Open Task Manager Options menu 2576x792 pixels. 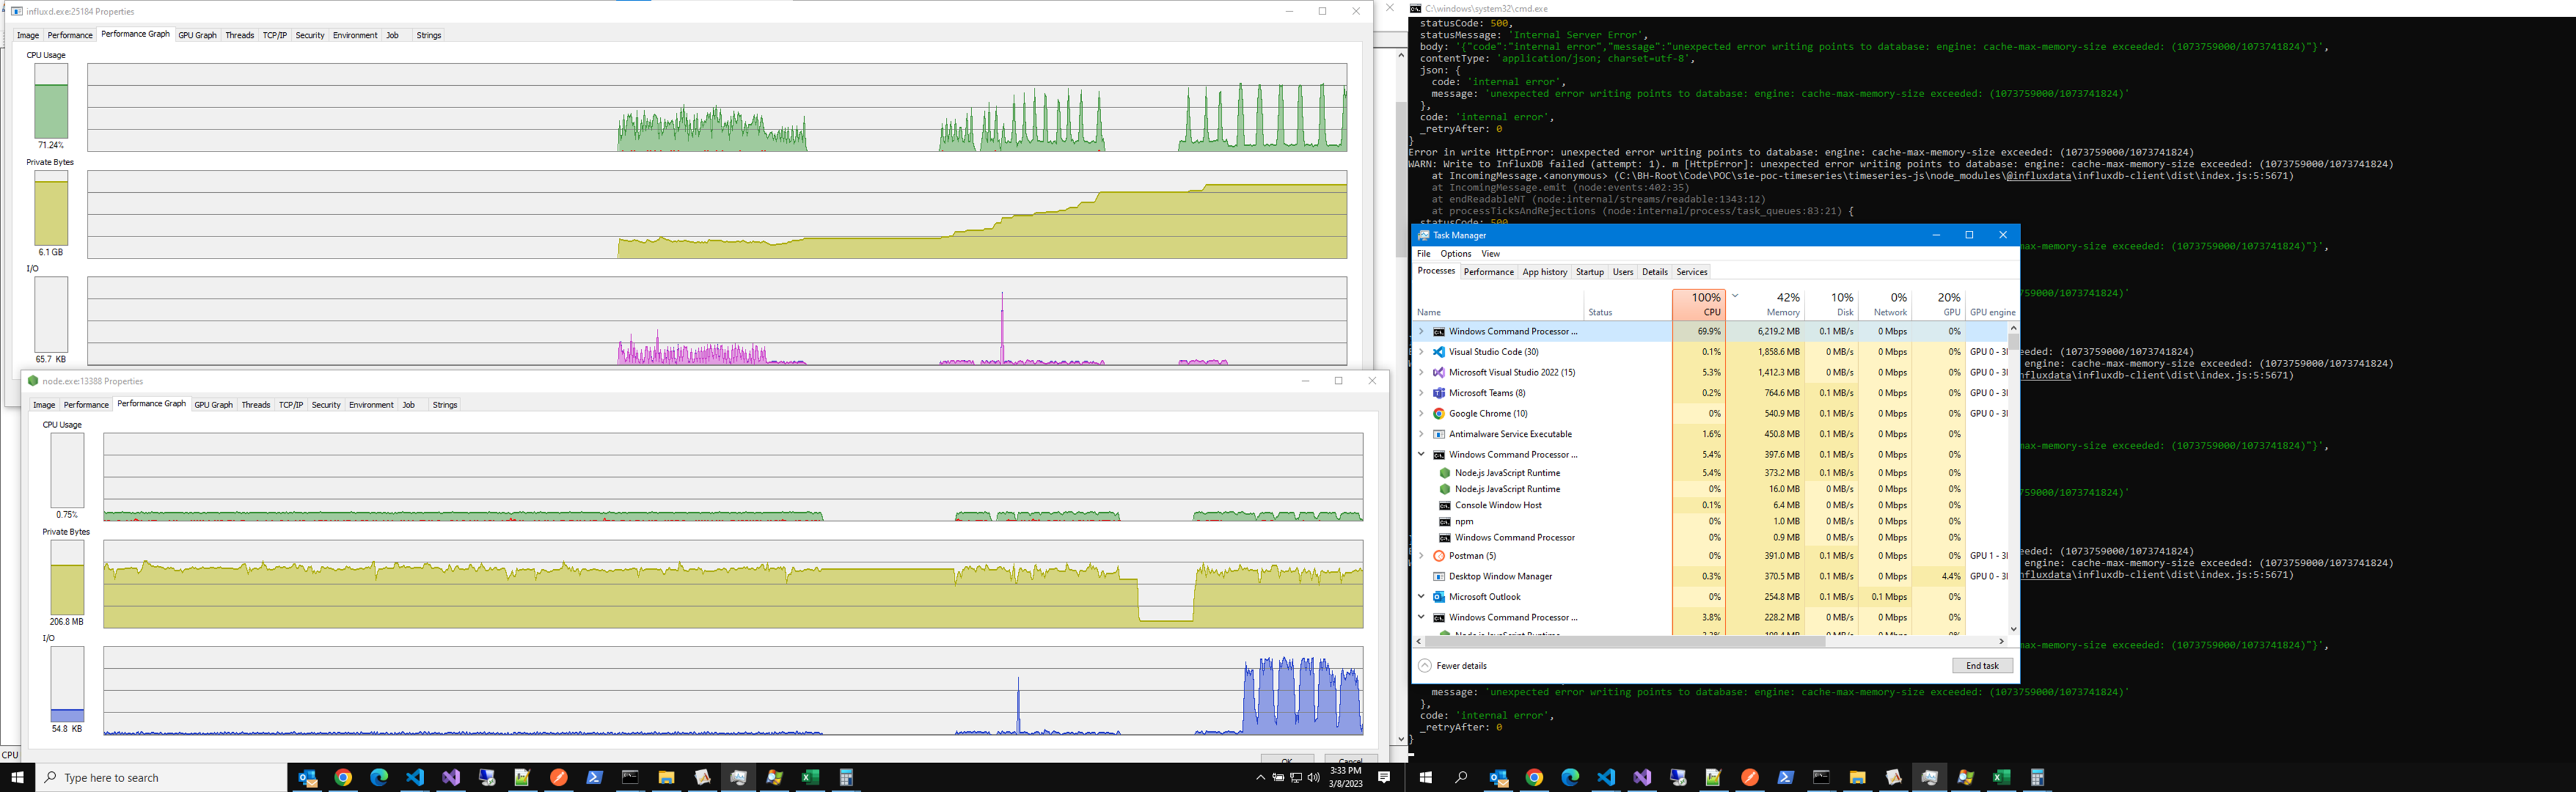[x=1455, y=254]
